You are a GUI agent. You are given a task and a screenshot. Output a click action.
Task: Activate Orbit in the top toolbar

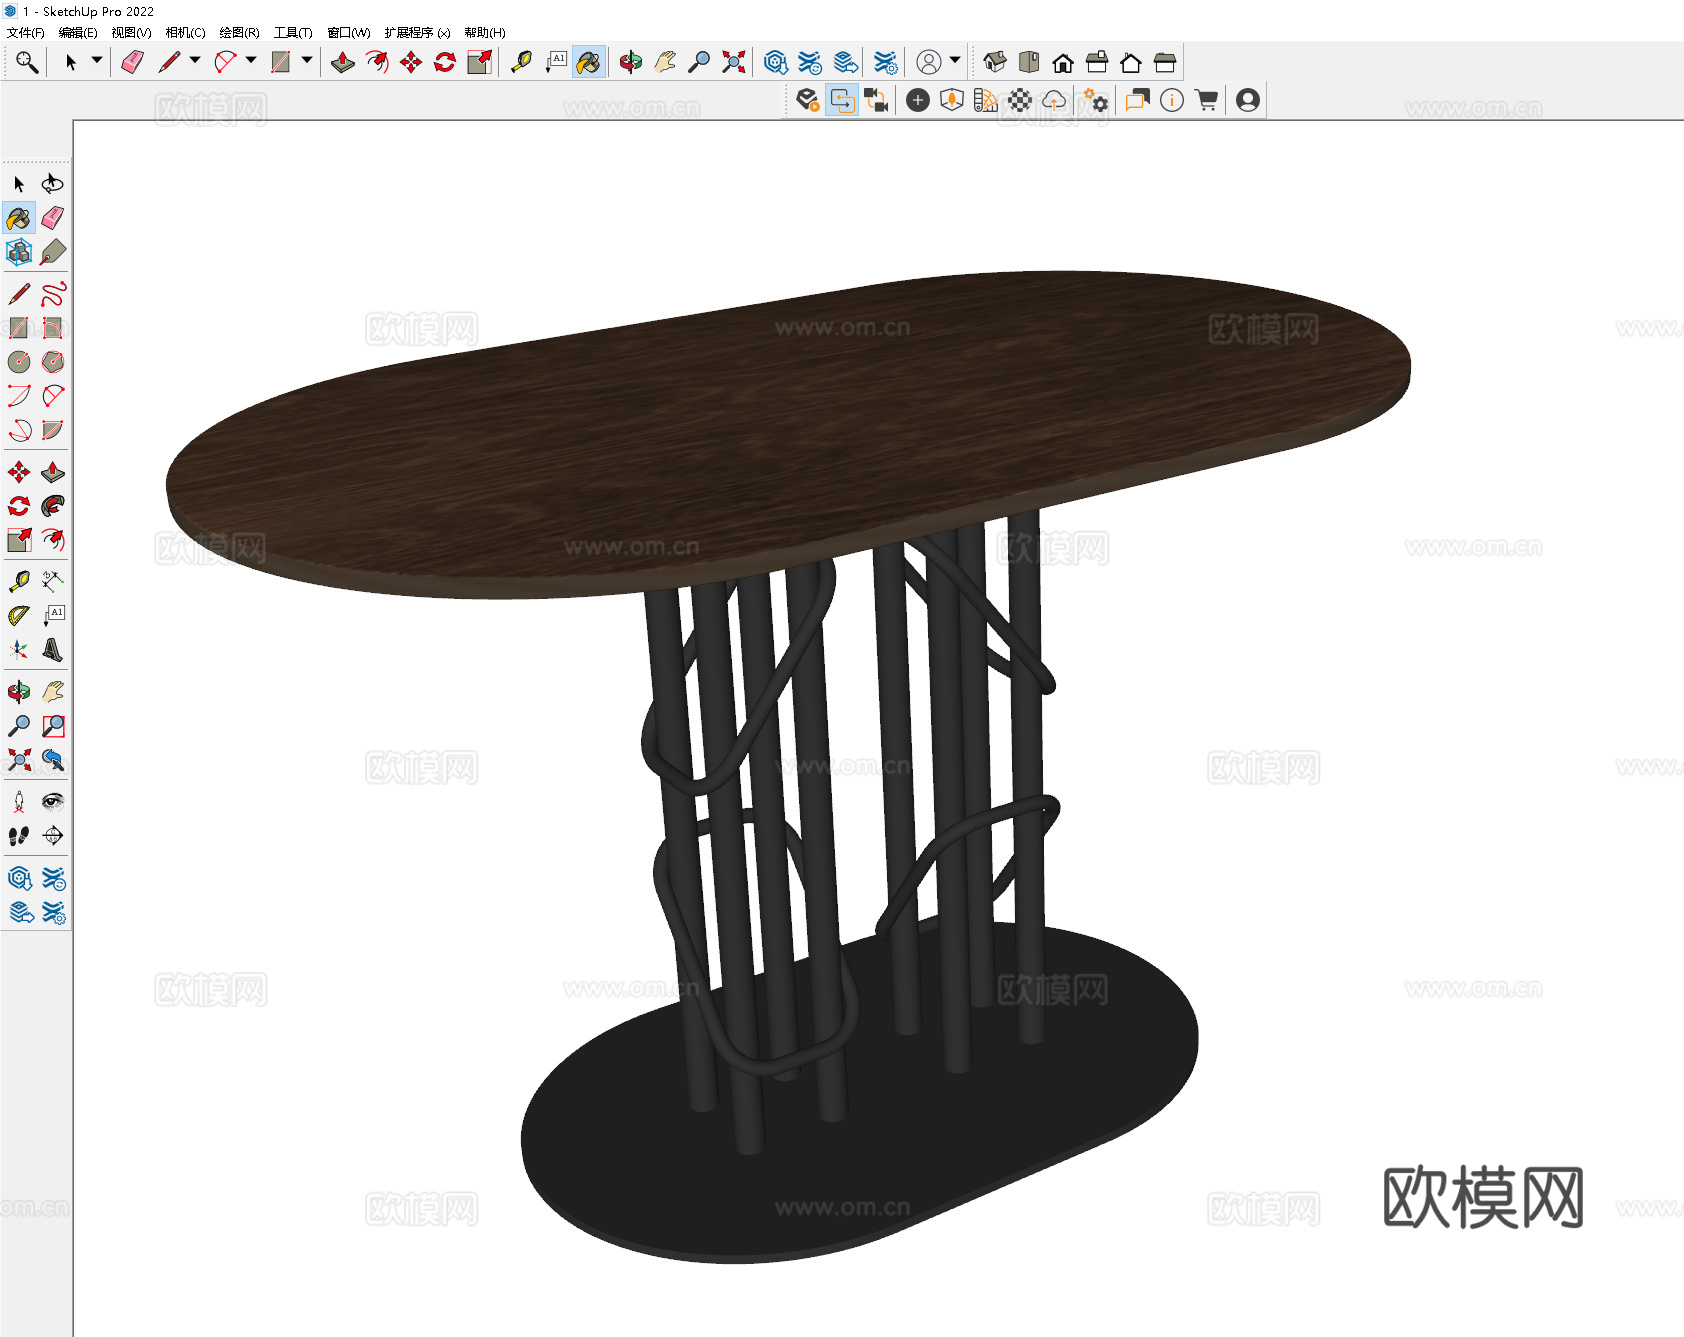pyautogui.click(x=631, y=62)
